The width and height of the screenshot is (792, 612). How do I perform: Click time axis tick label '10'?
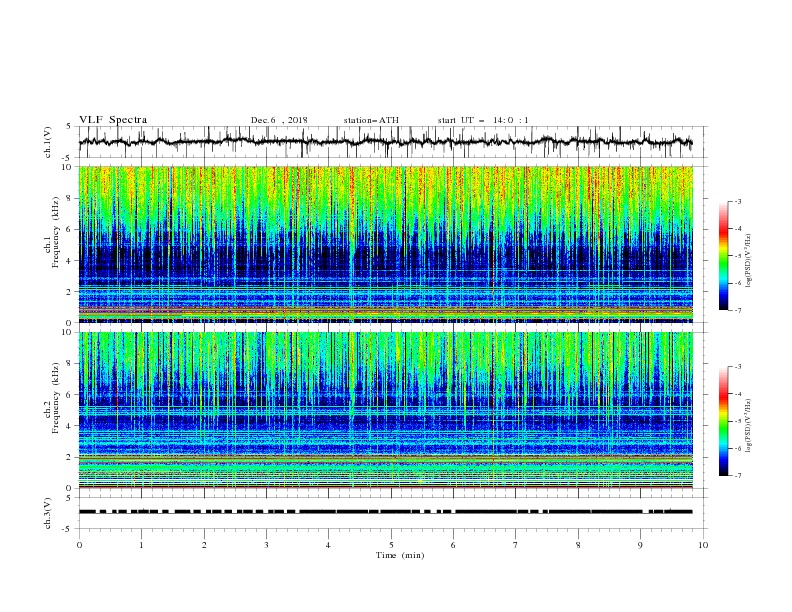[x=703, y=545]
